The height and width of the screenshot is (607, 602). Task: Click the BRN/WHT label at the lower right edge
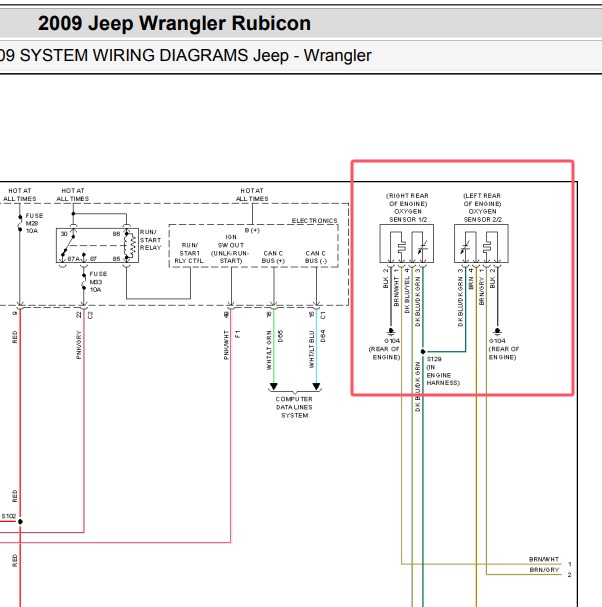(x=544, y=559)
